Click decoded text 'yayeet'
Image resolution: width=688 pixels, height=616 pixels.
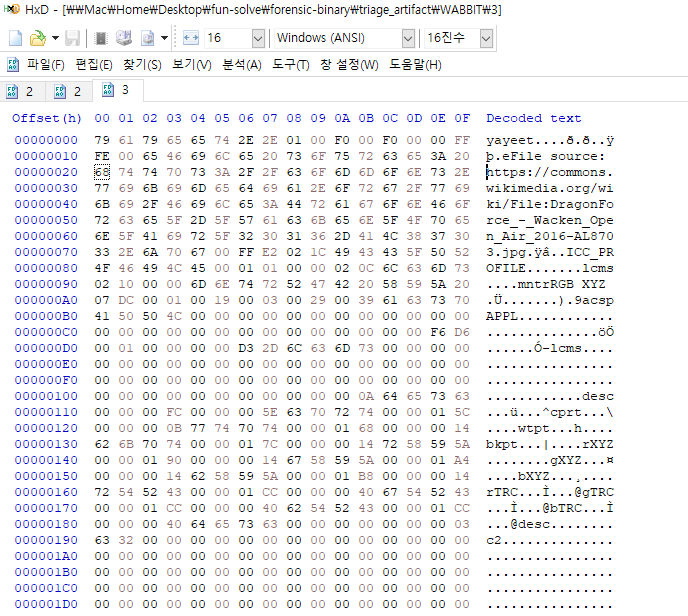510,140
